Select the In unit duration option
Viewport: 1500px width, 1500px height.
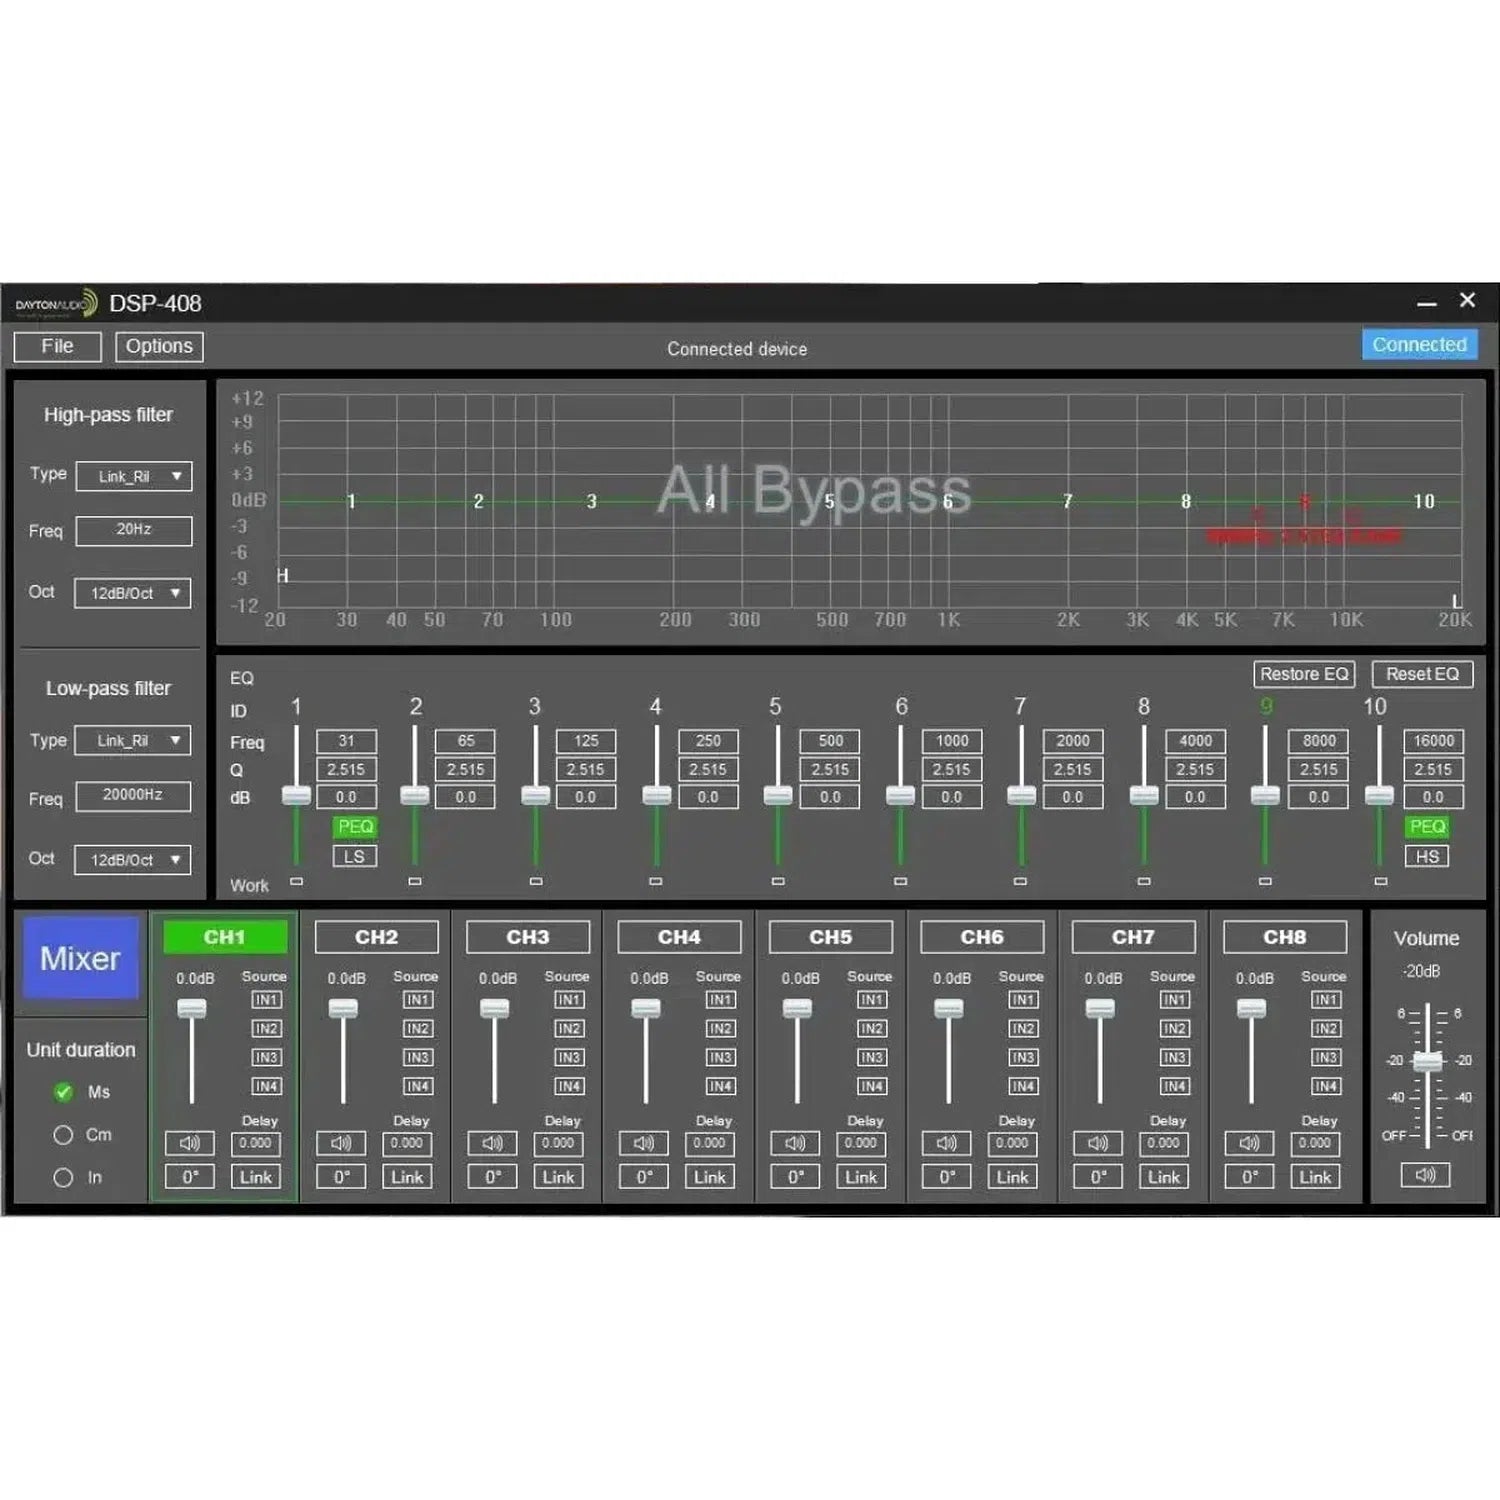coord(64,1178)
